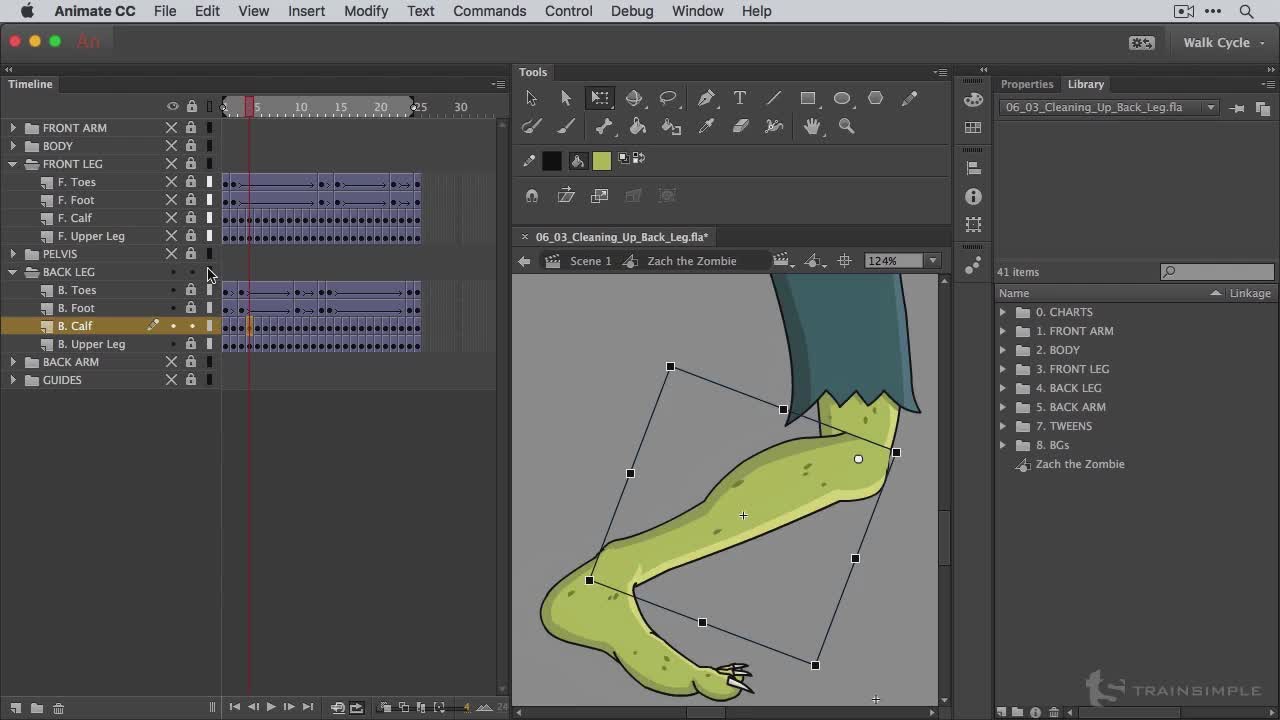Select the Lasso tool
Viewport: 1280px width, 720px height.
tap(668, 98)
